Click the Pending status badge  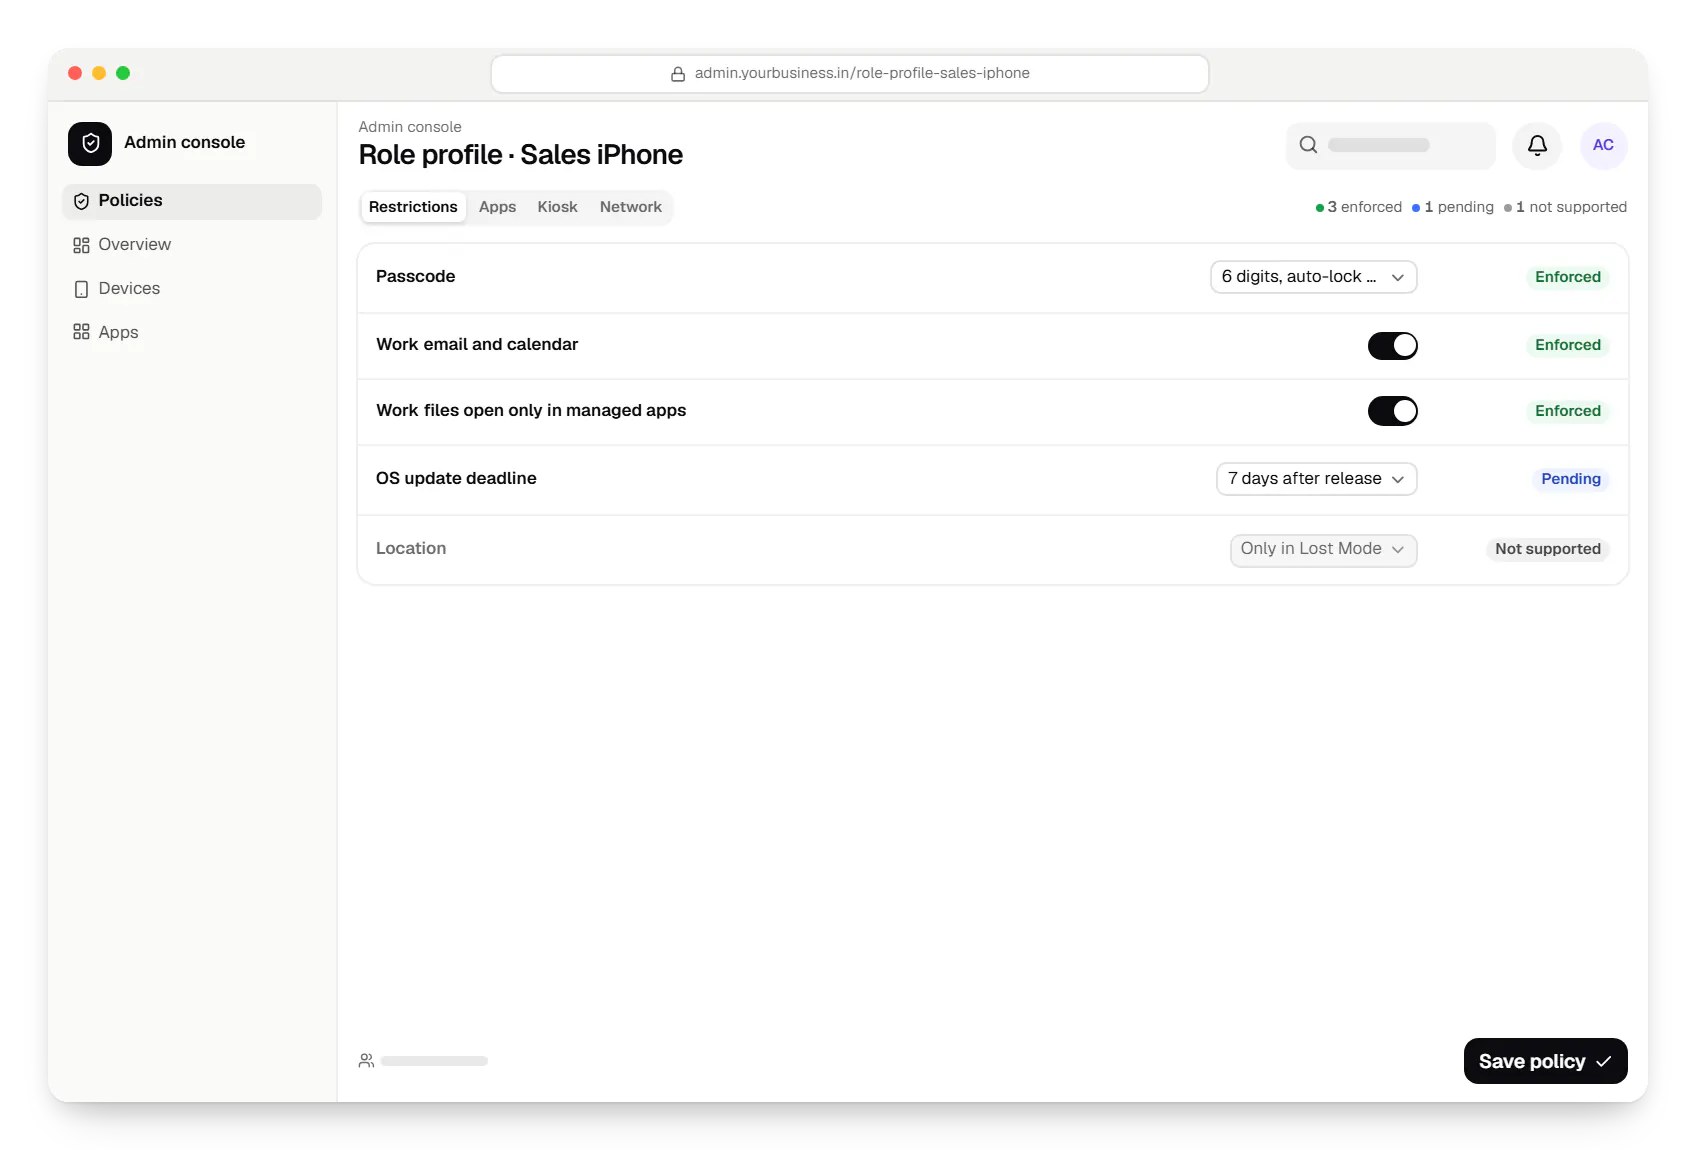[1570, 479]
